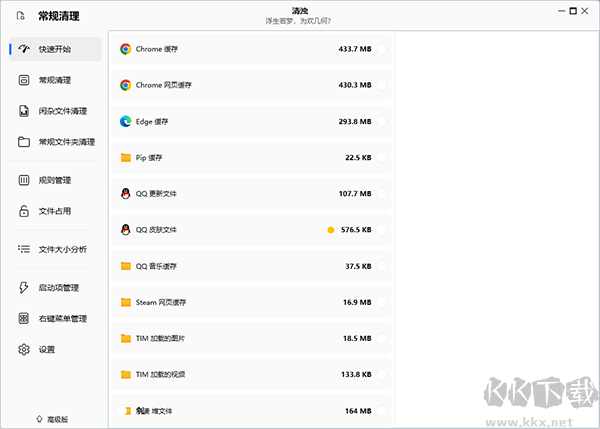Click the yellow dot beside QQ 皮肤文件
Screen dimensions: 600x429
330,230
